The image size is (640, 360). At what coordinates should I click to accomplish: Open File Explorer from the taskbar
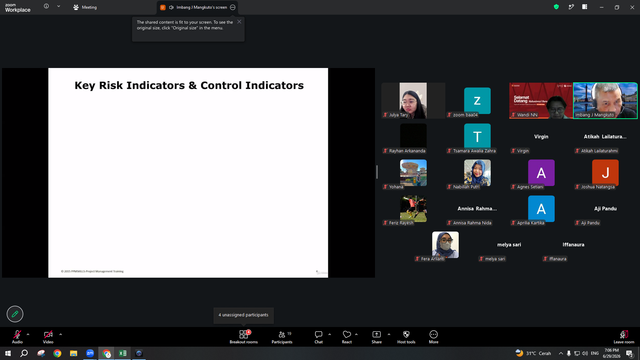(x=73, y=353)
